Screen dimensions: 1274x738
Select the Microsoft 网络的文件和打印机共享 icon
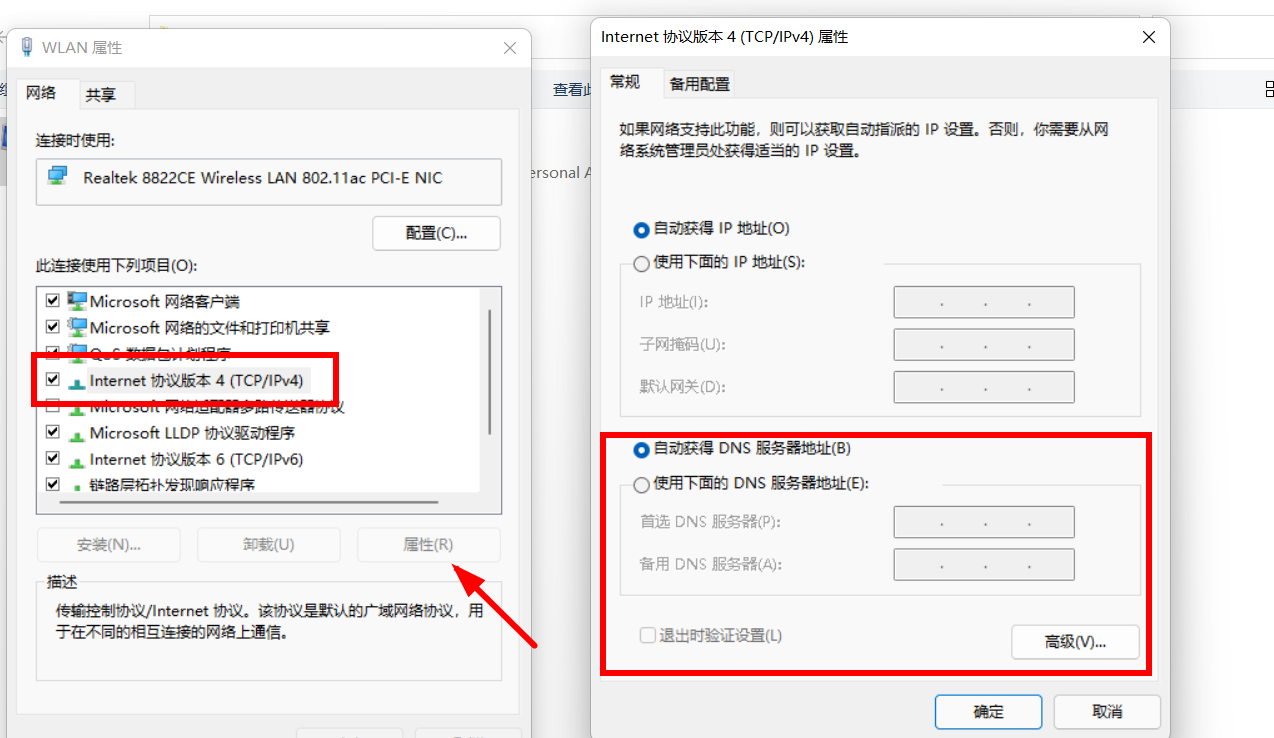pos(77,327)
